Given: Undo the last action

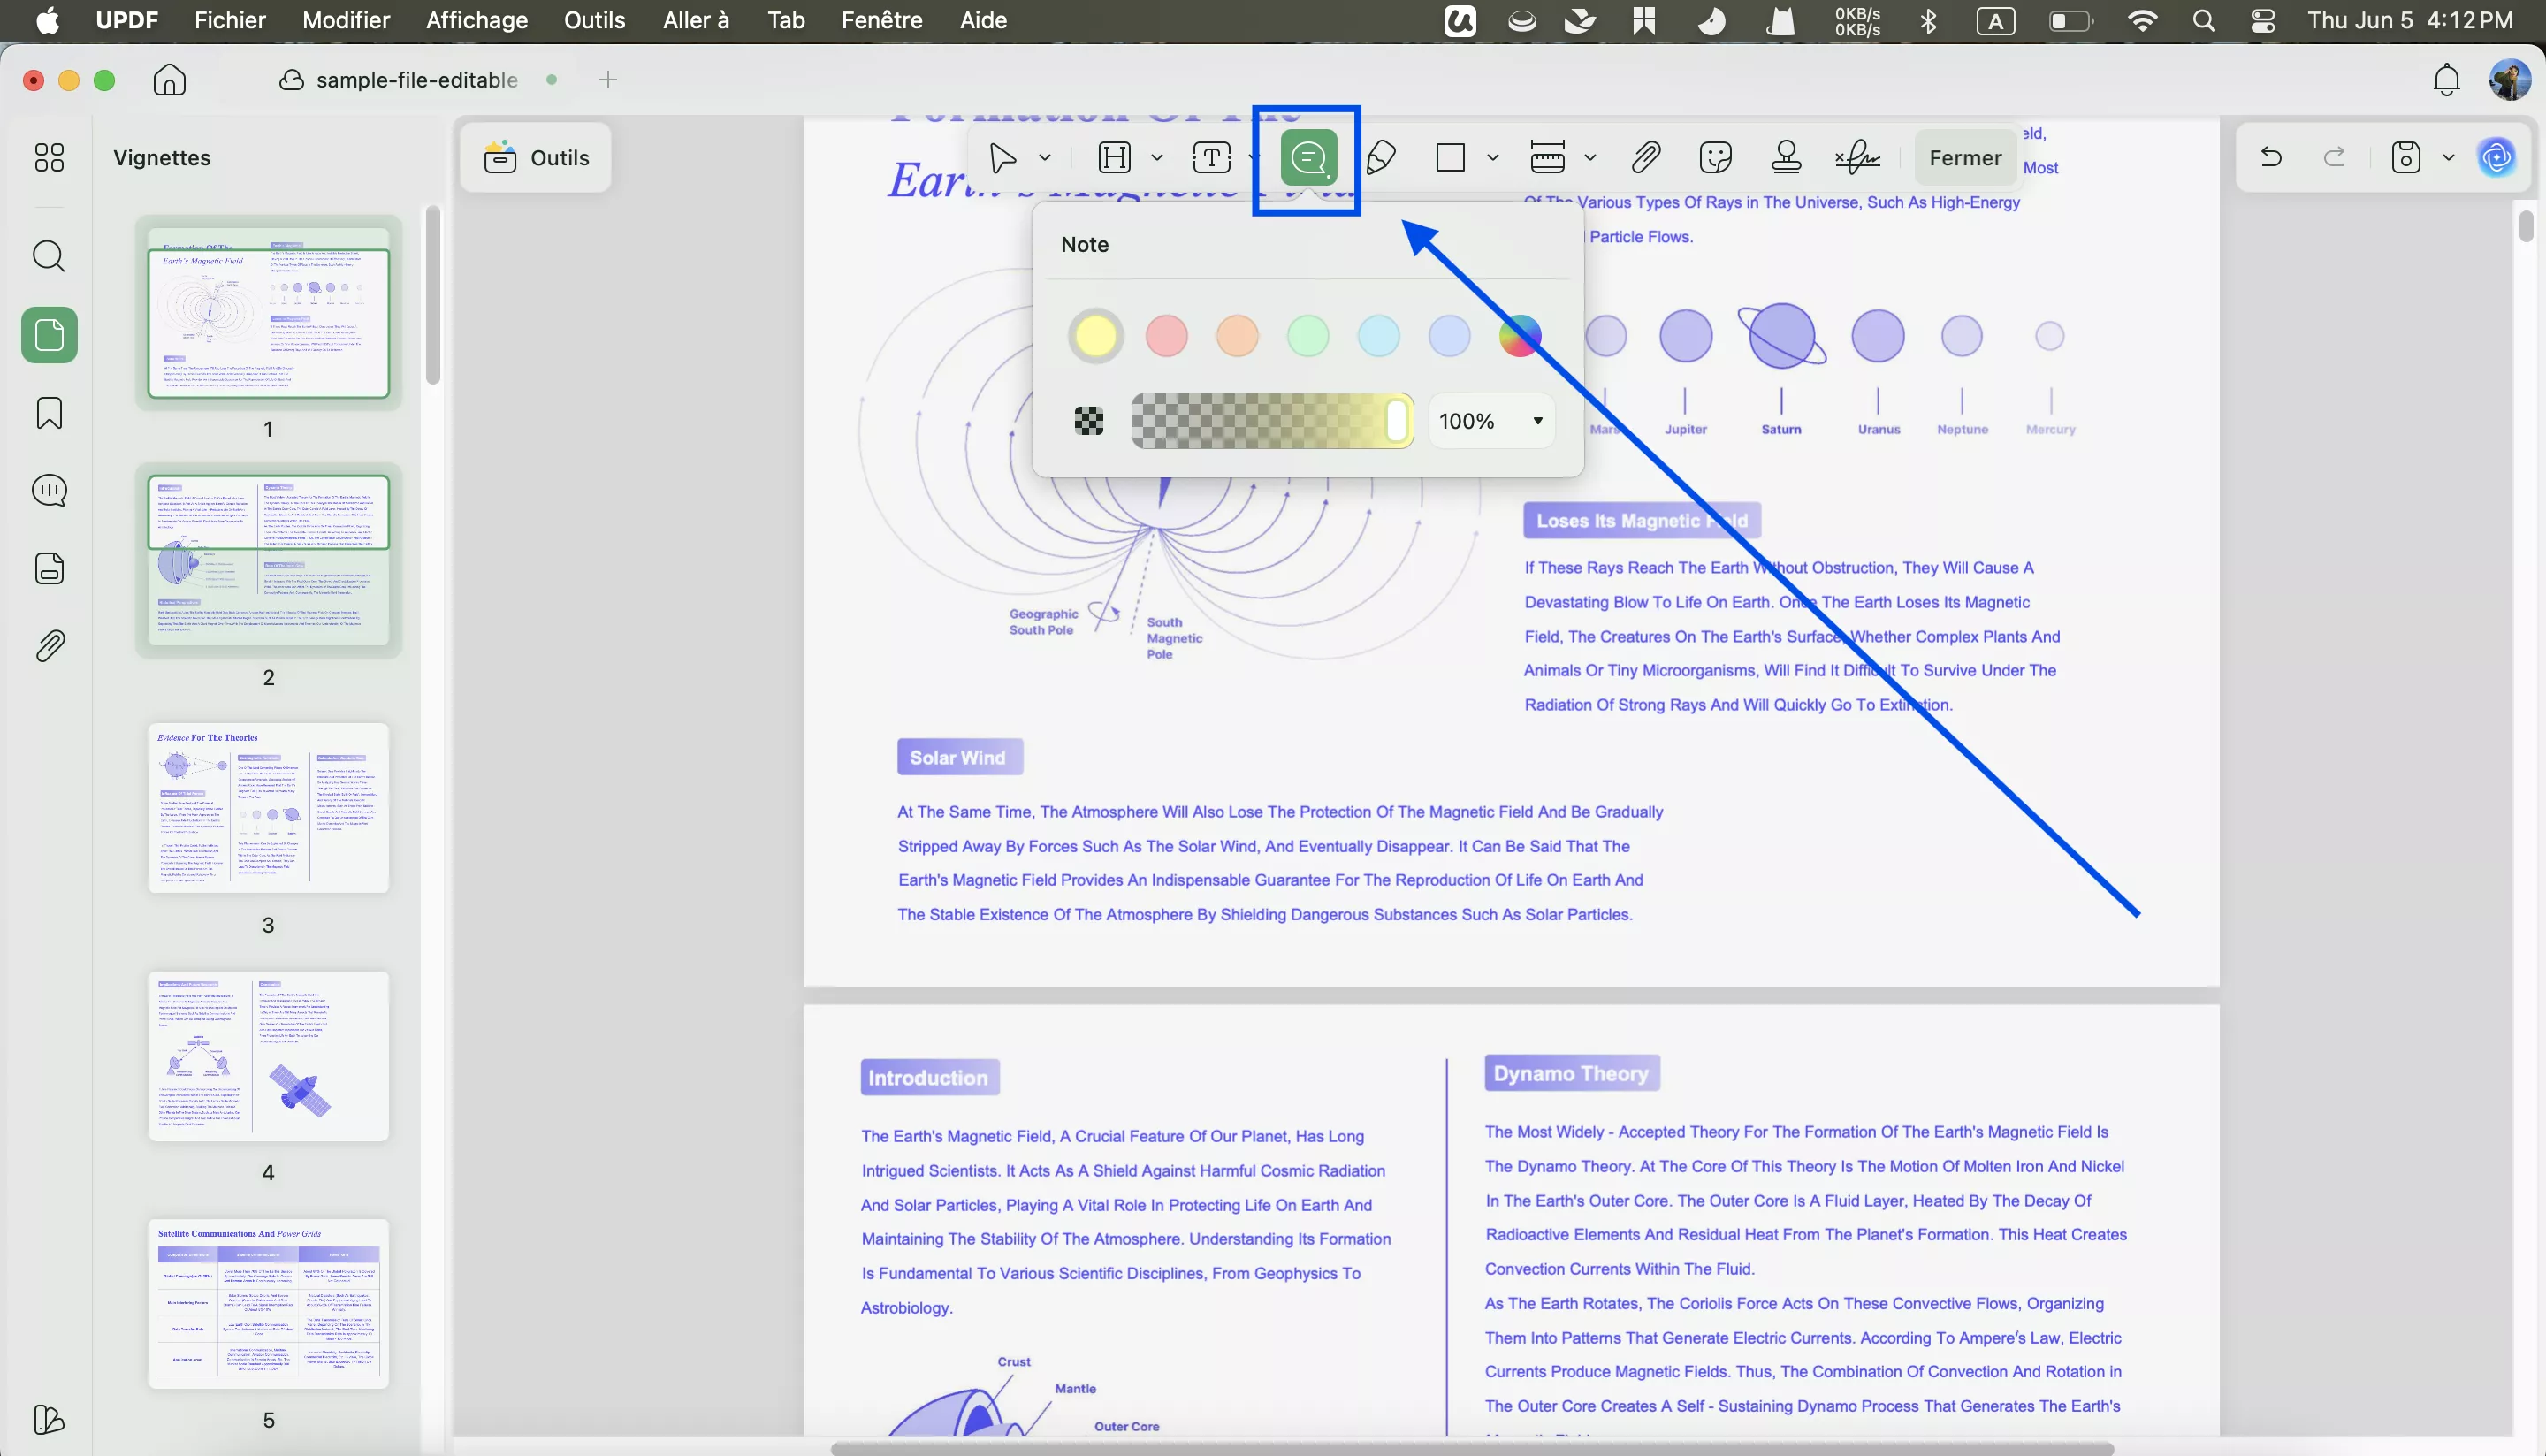Looking at the screenshot, I should coord(2271,157).
